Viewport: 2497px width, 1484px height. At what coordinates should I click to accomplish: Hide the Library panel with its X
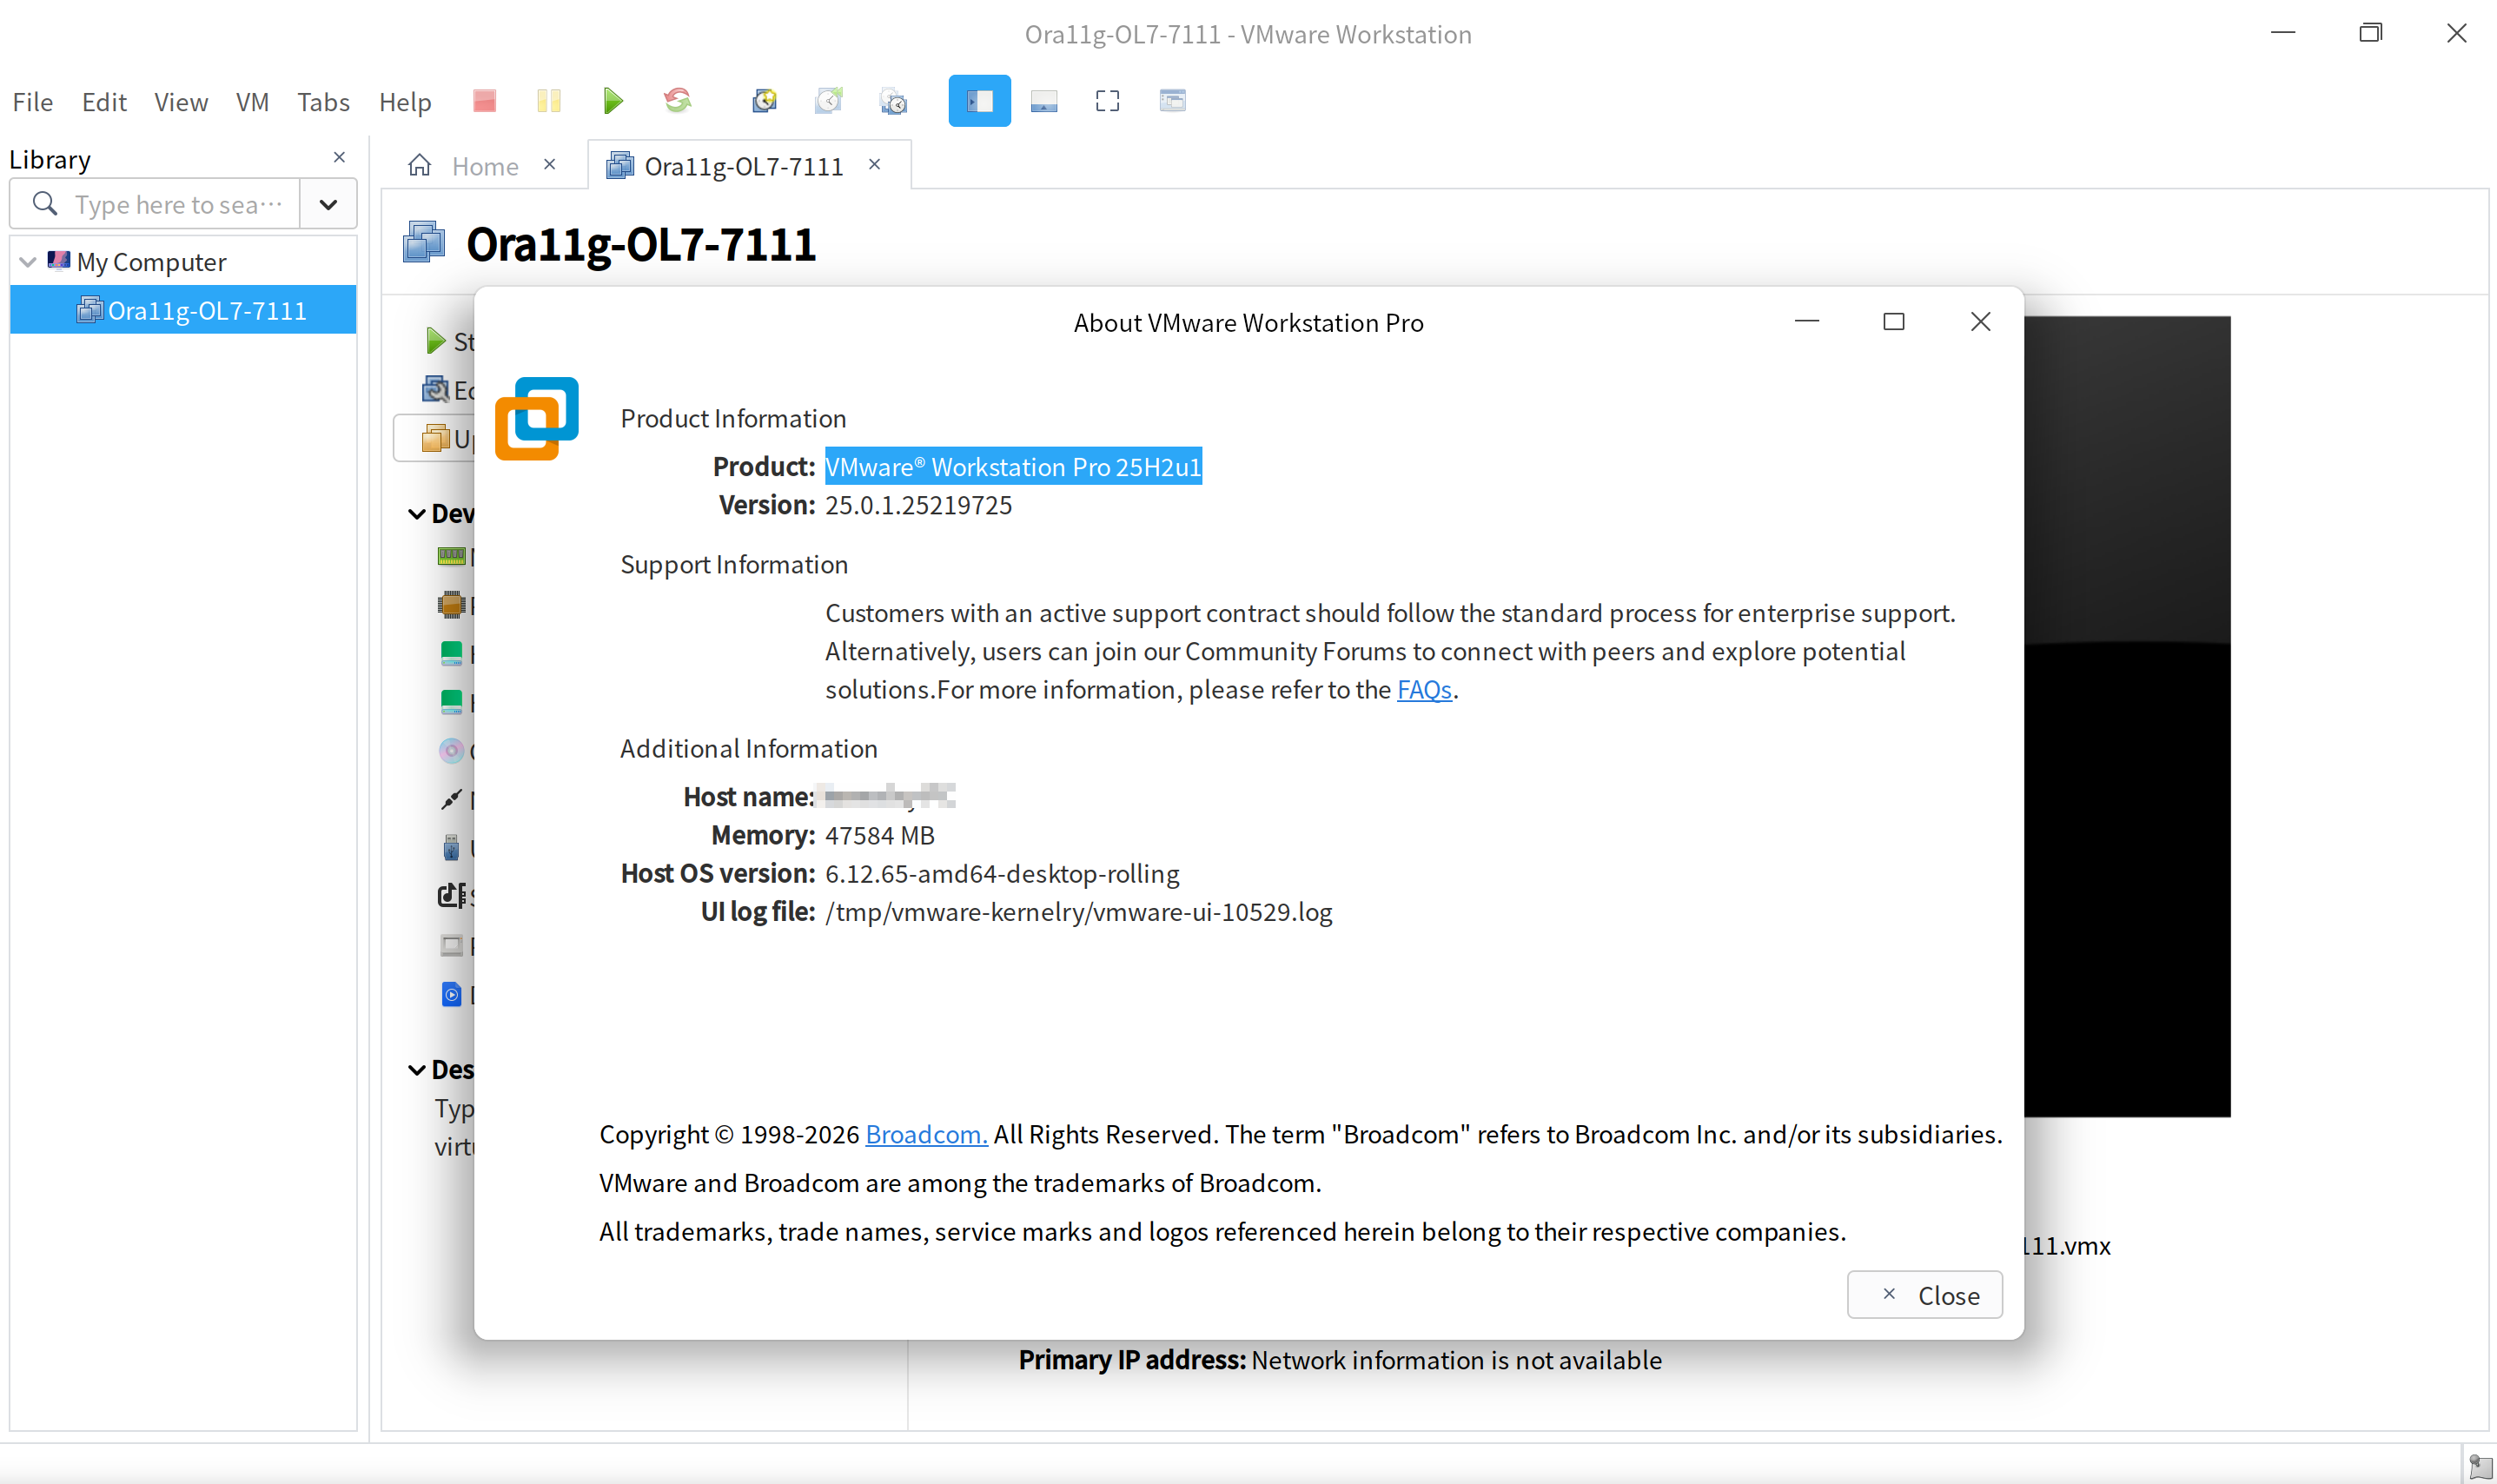pos(339,158)
